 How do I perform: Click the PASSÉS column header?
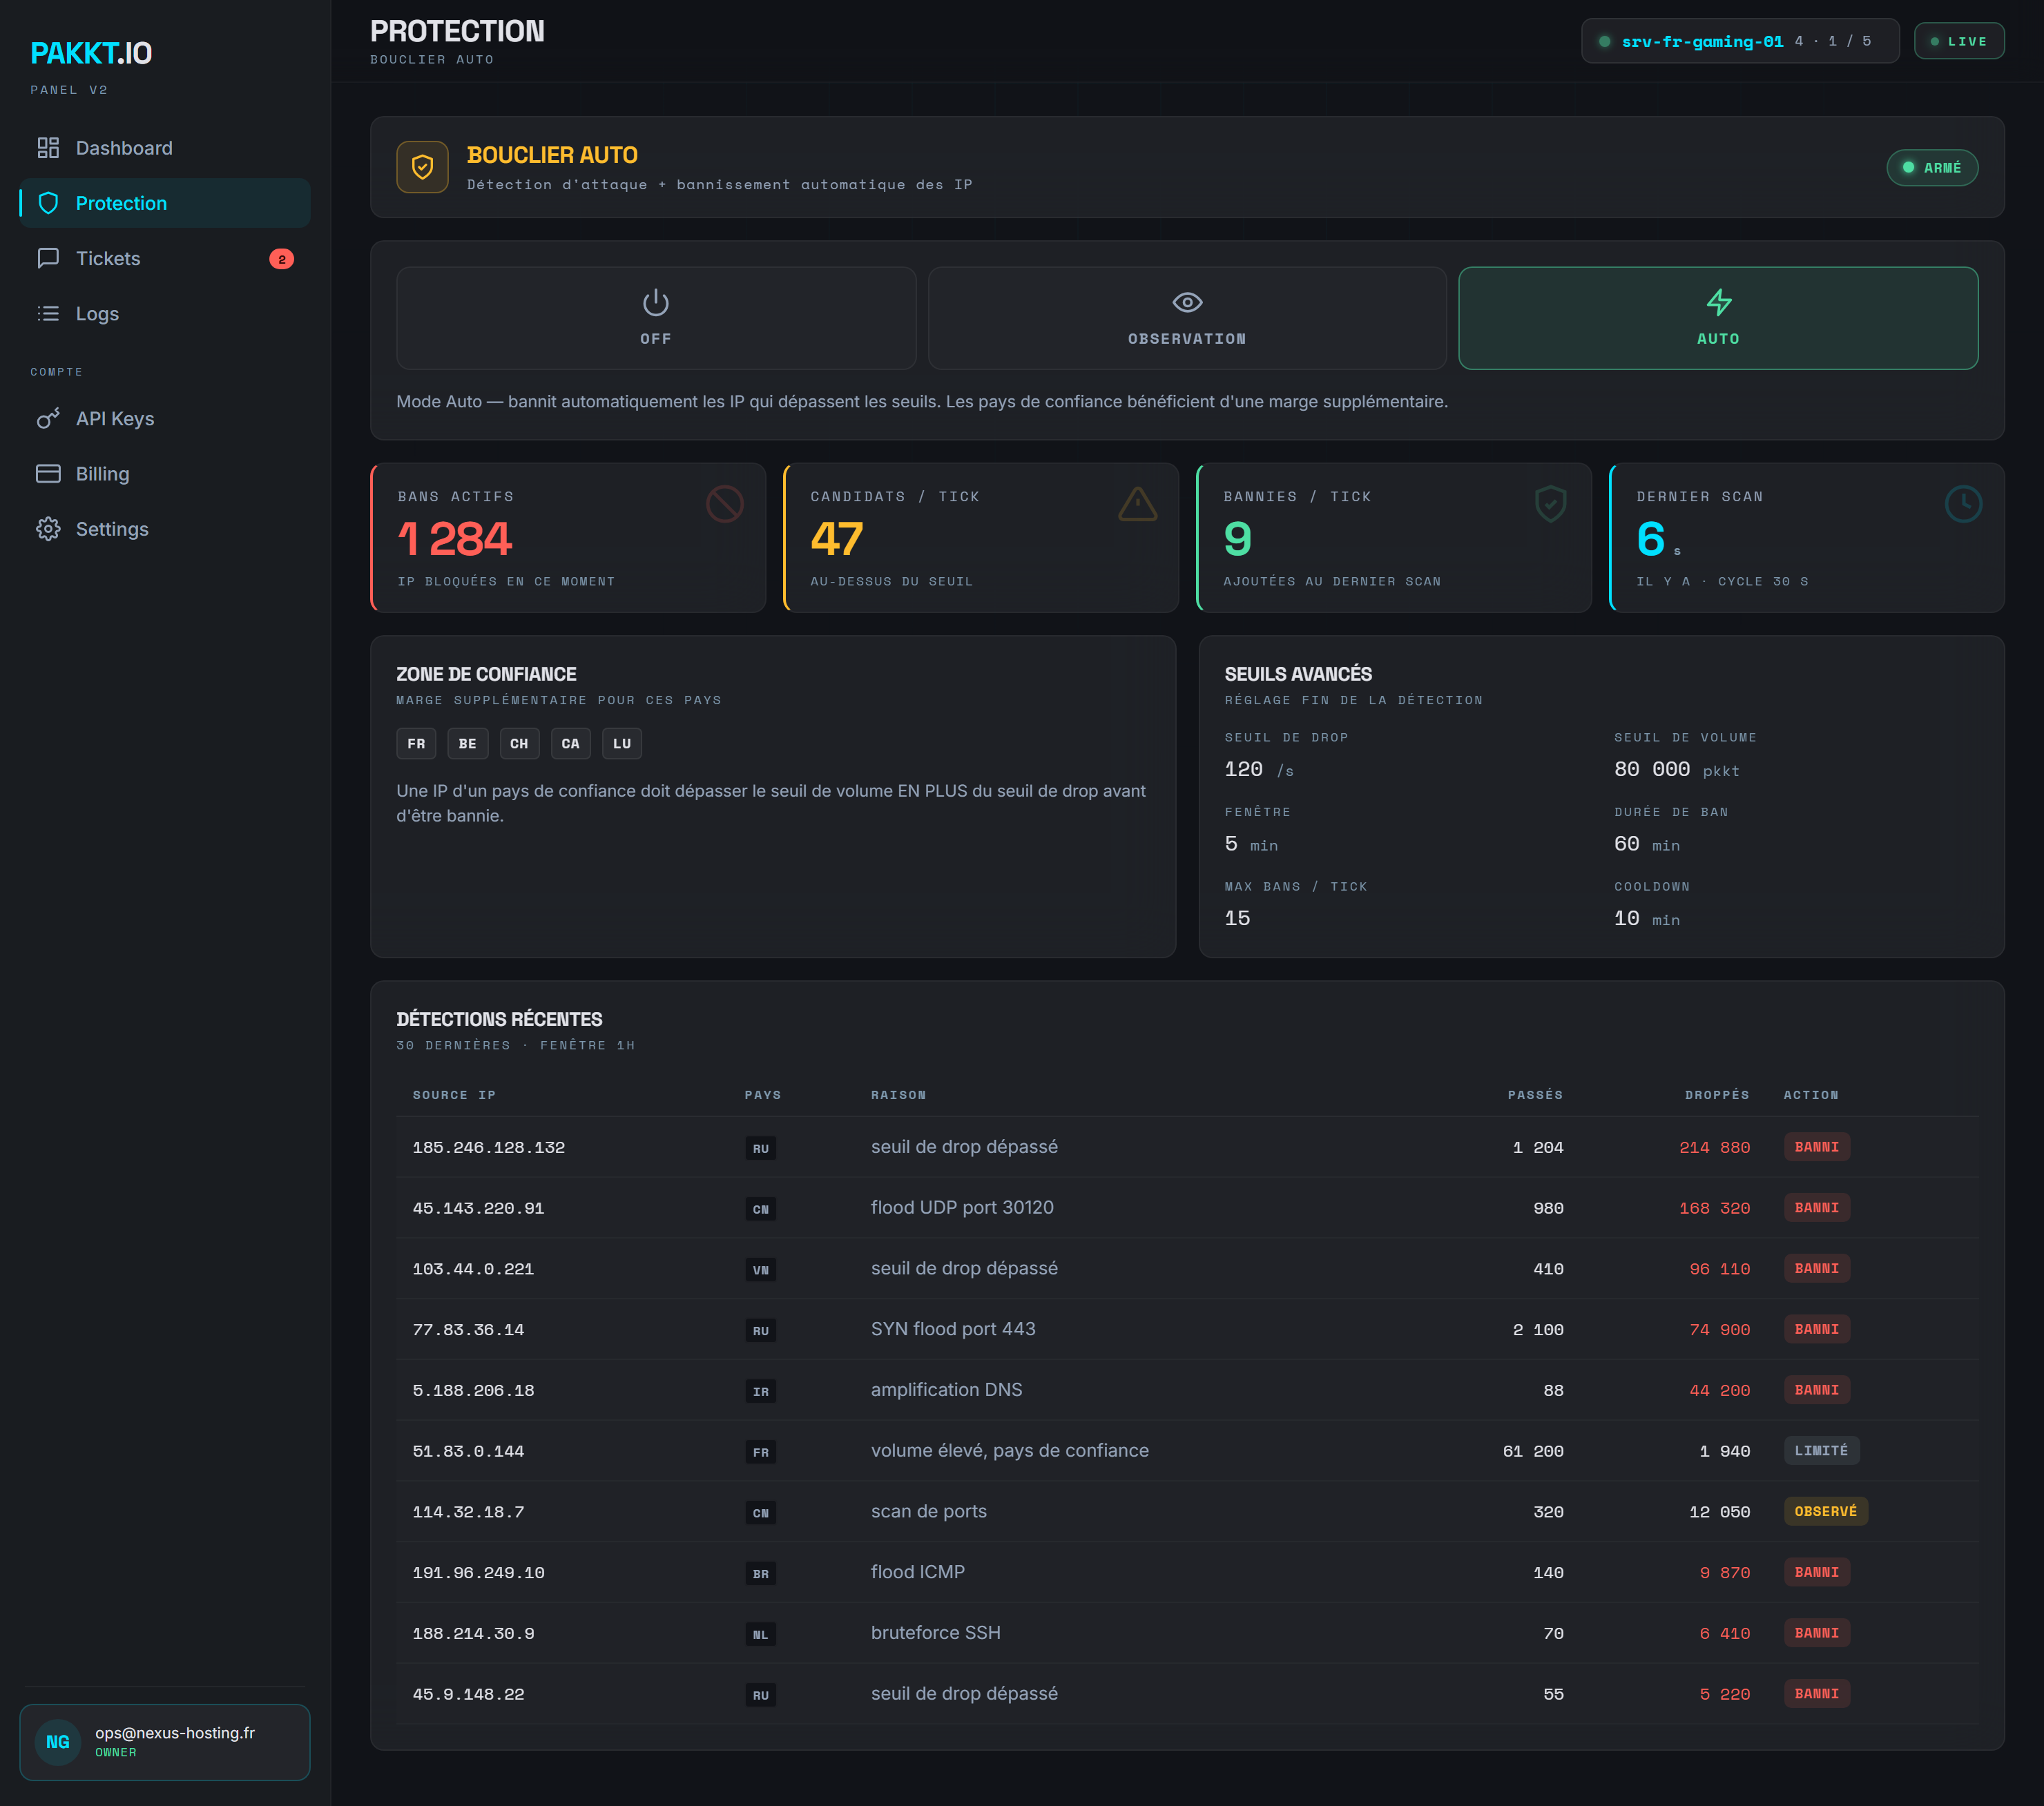[x=1535, y=1095]
